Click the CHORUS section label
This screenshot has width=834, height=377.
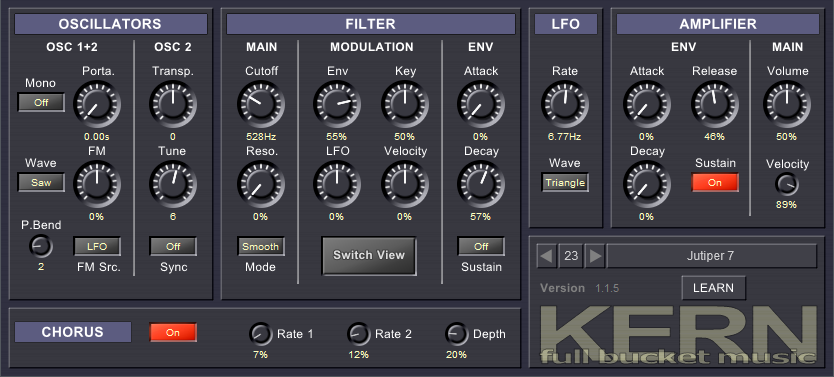(73, 332)
